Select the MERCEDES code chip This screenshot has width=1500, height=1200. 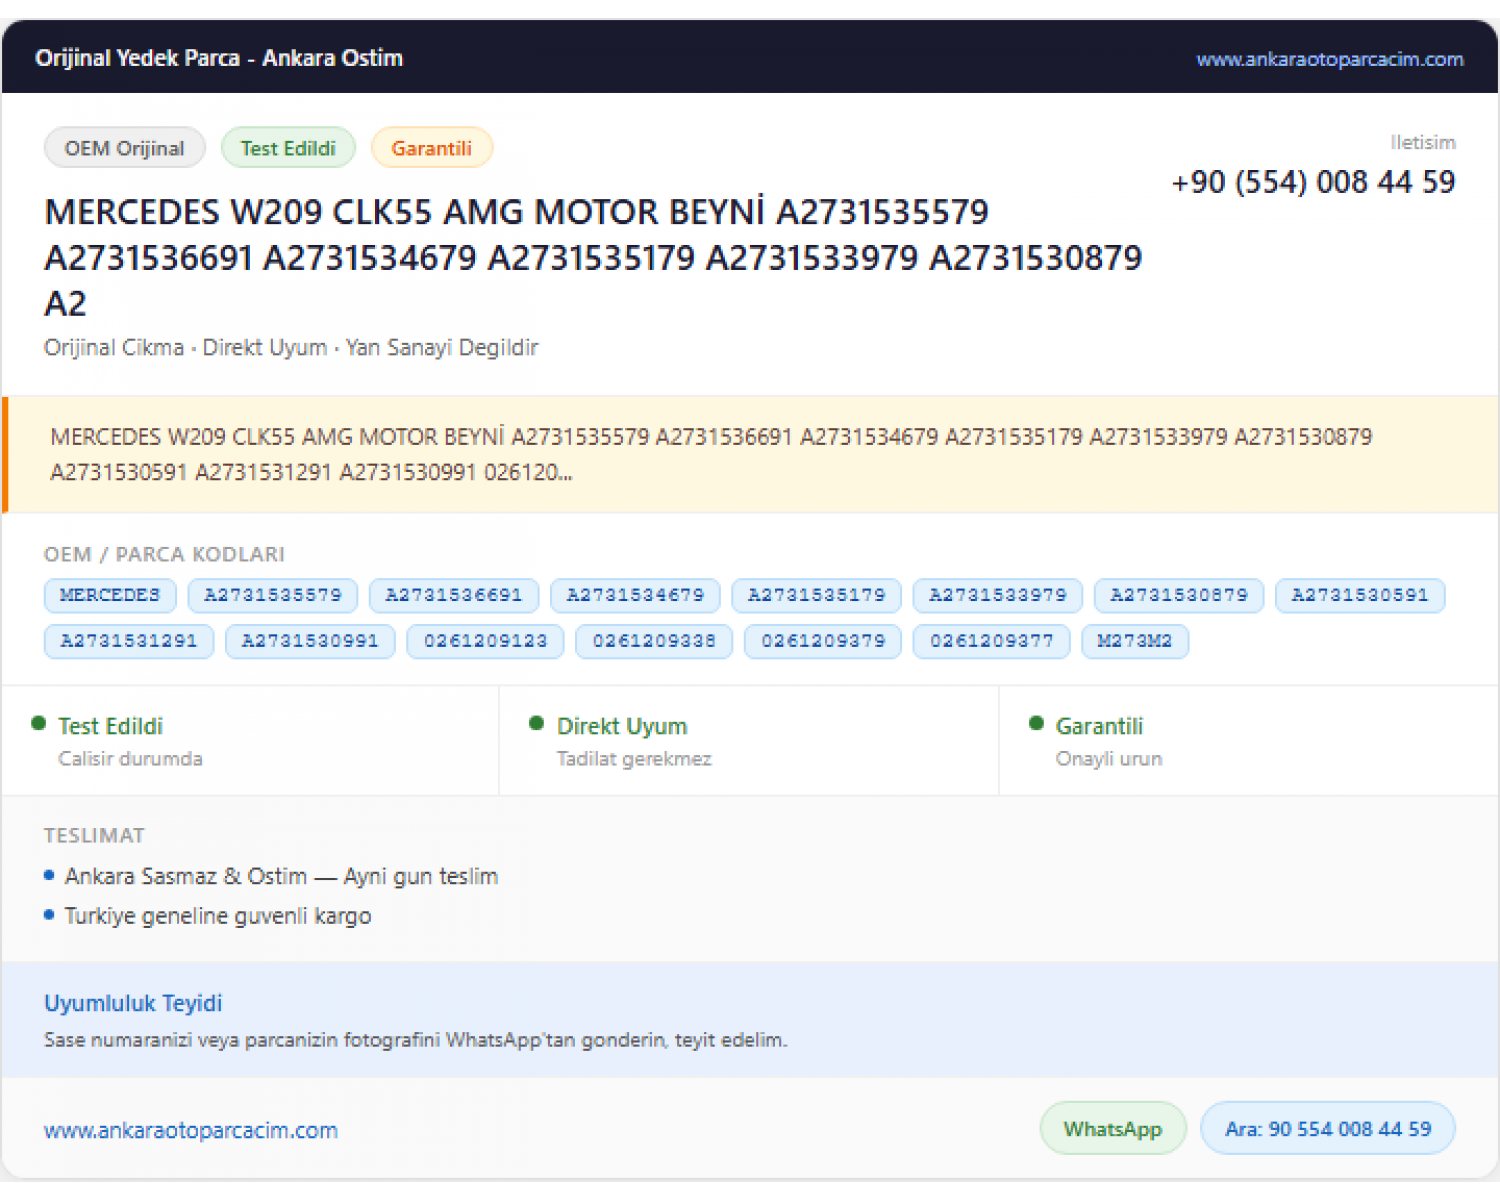click(110, 595)
